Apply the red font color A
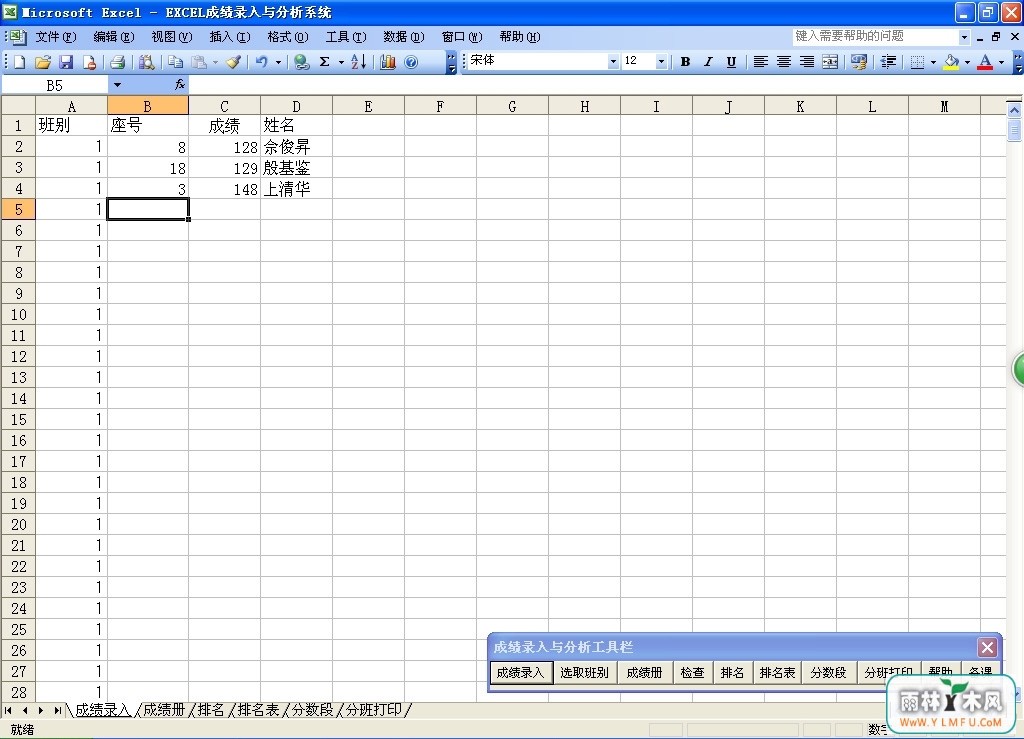 985,62
